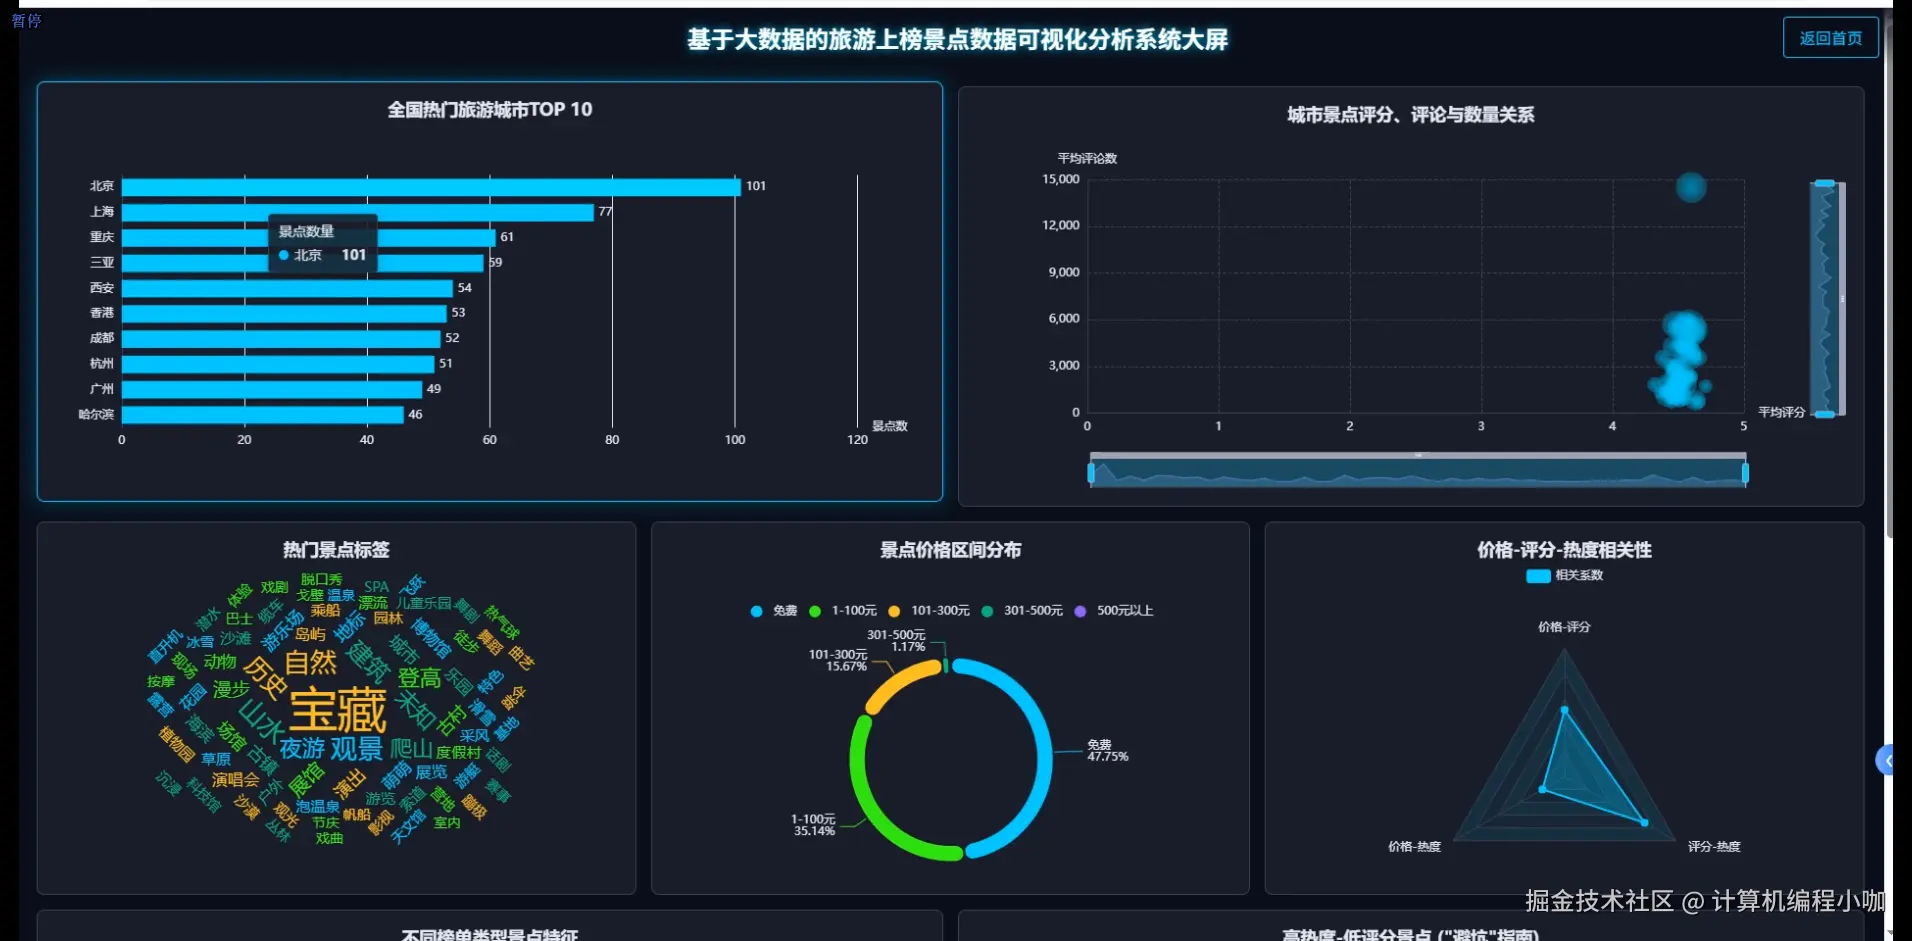The width and height of the screenshot is (1912, 941).
Task: Select the 上海 bar with value 77
Action: [x=358, y=212]
